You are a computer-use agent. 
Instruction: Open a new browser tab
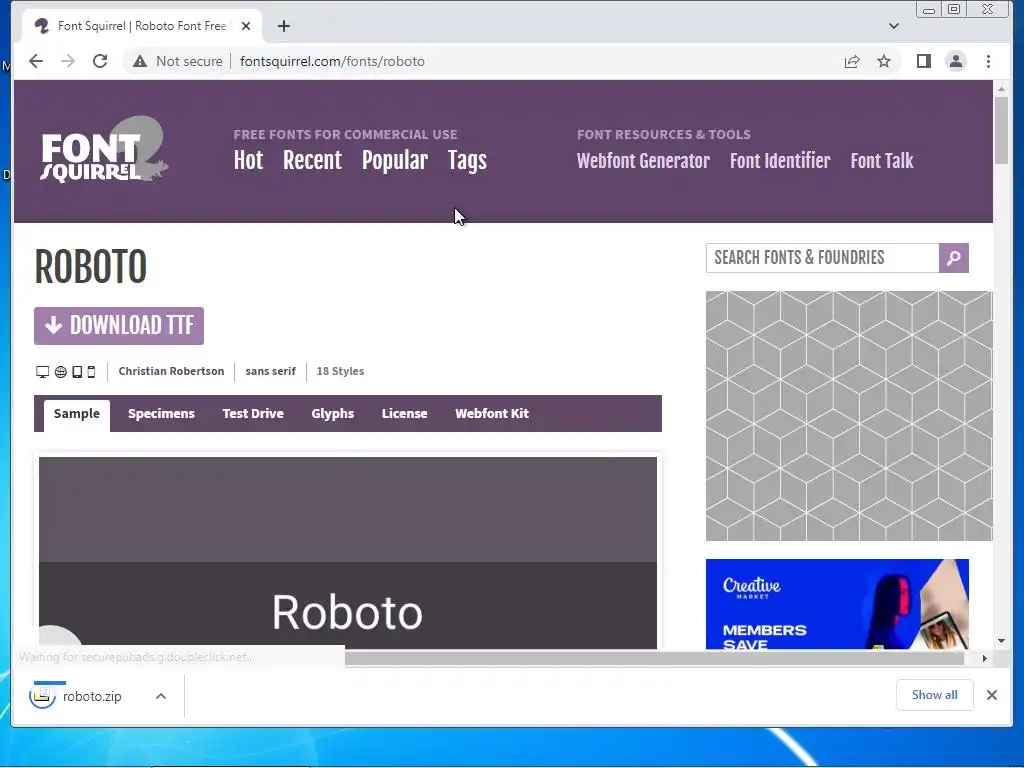(283, 26)
